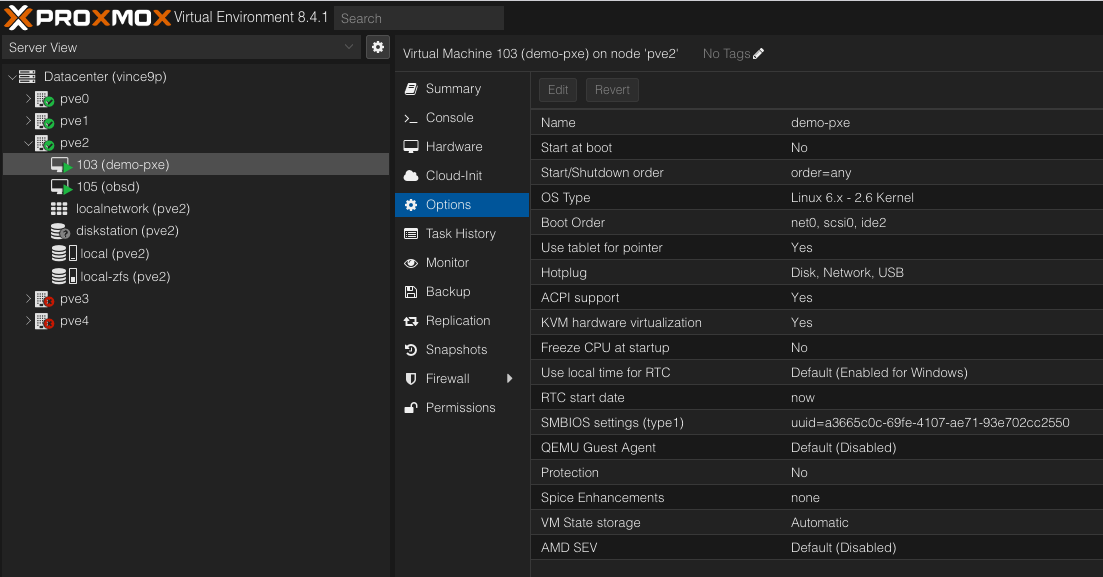Expand the pve3 node
Image resolution: width=1103 pixels, height=577 pixels.
[29, 298]
